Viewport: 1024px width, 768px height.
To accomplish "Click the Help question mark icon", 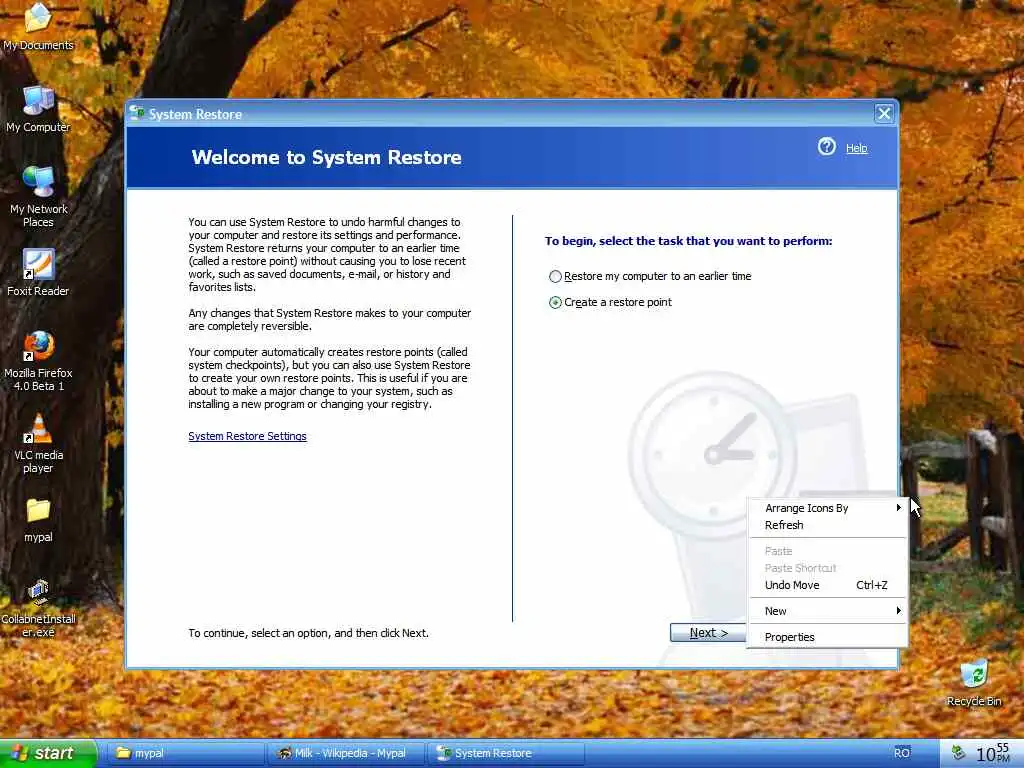I will click(827, 146).
